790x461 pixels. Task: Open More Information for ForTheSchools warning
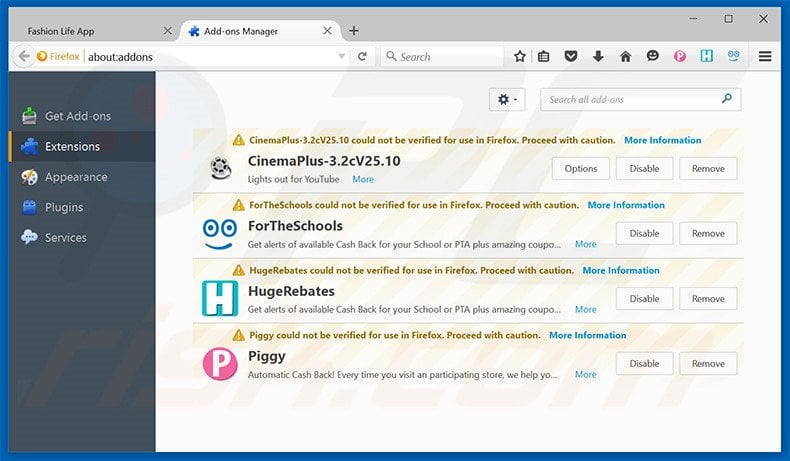[626, 205]
